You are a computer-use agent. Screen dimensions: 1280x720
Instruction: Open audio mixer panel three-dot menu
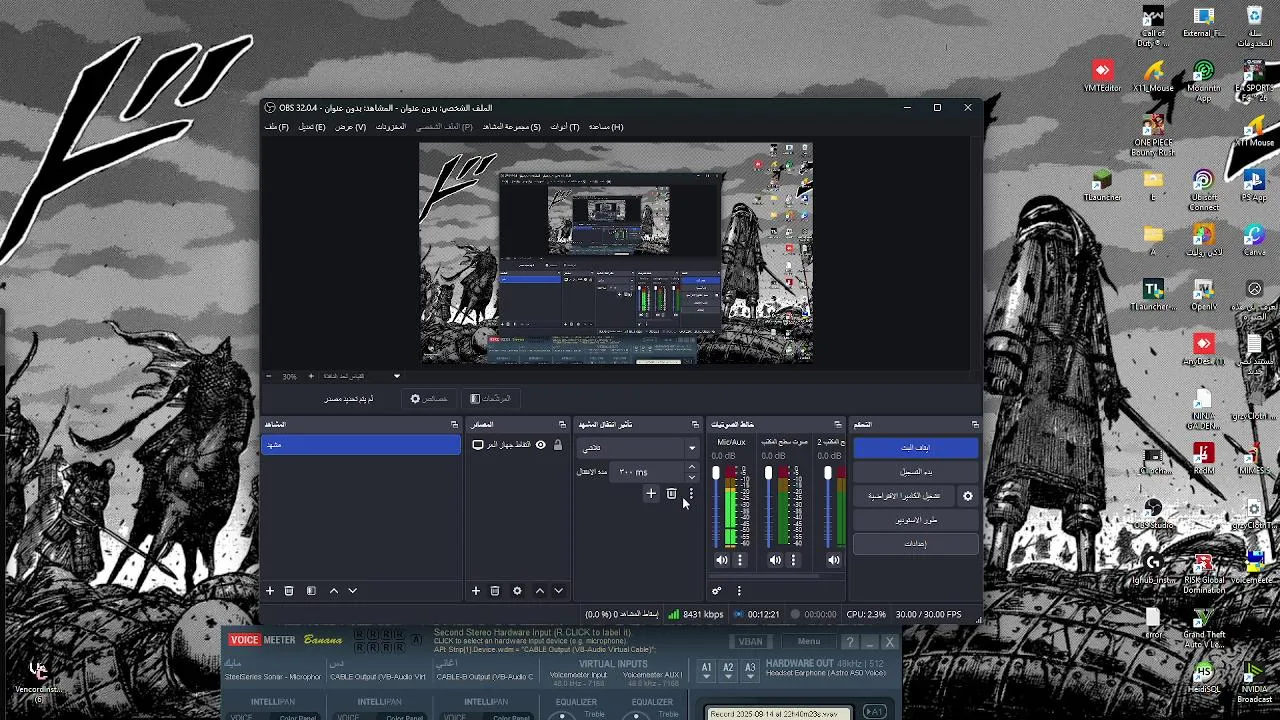point(739,591)
